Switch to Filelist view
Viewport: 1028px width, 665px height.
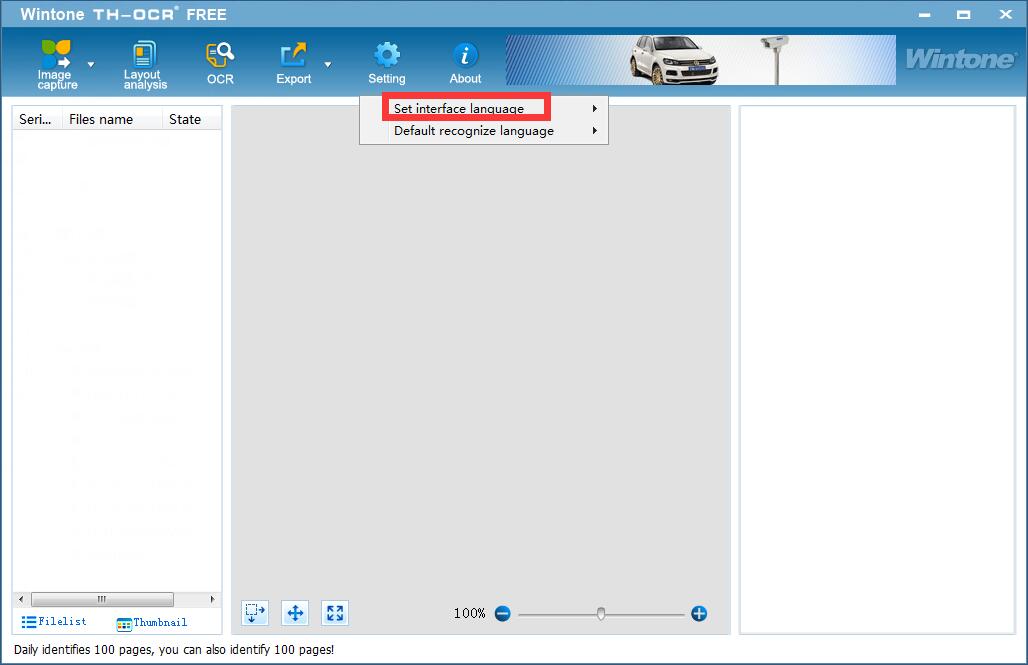pyautogui.click(x=55, y=622)
